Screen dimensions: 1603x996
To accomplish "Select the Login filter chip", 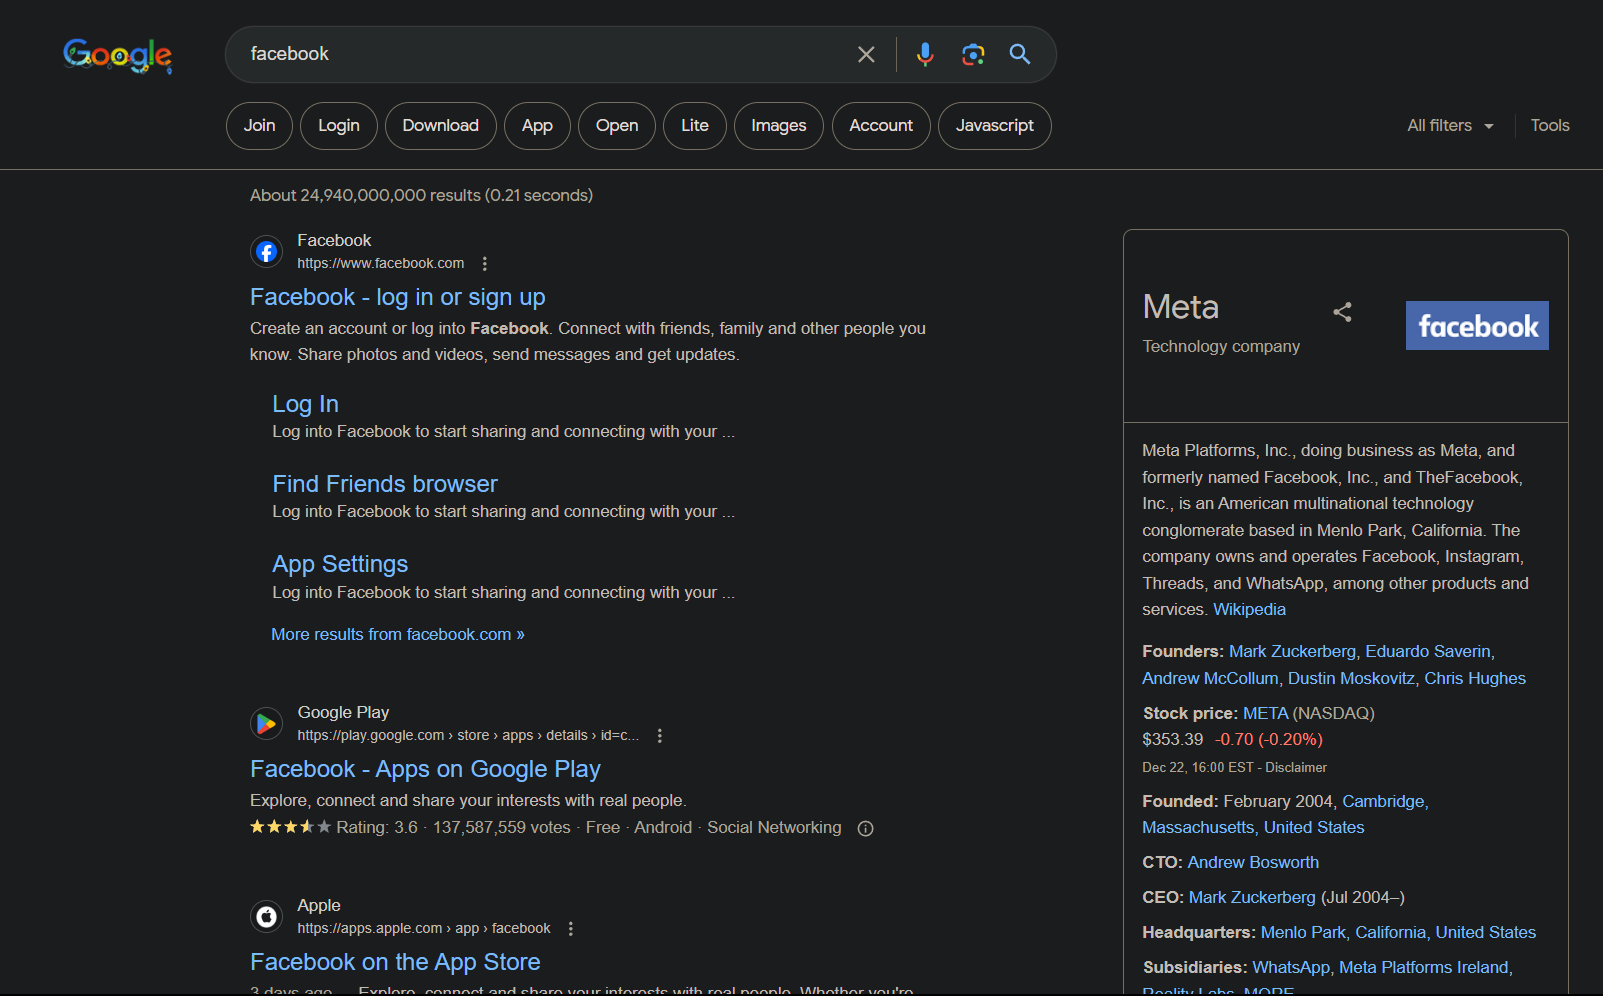I will point(339,126).
